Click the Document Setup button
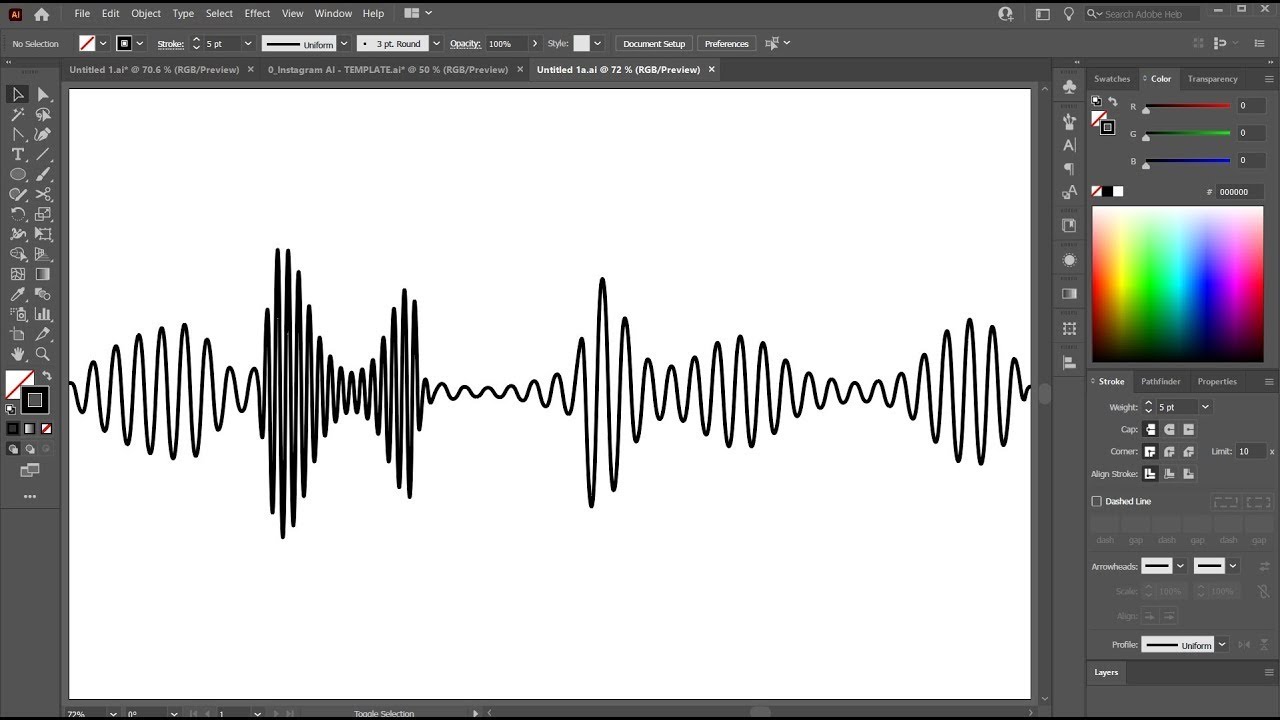Viewport: 1280px width, 720px height. (654, 44)
